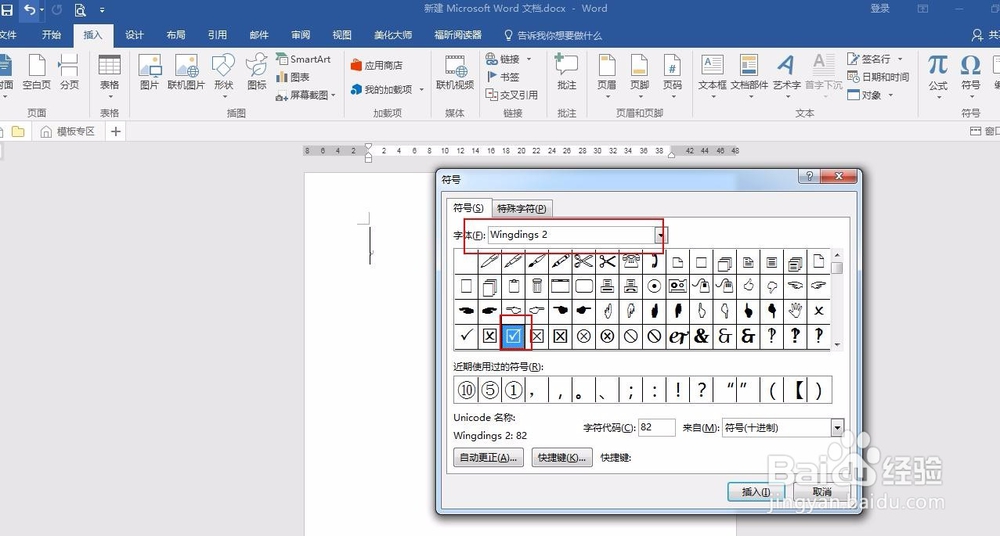1000x536 pixels.
Task: Insert online pictures (联机图片)
Action: (x=186, y=73)
